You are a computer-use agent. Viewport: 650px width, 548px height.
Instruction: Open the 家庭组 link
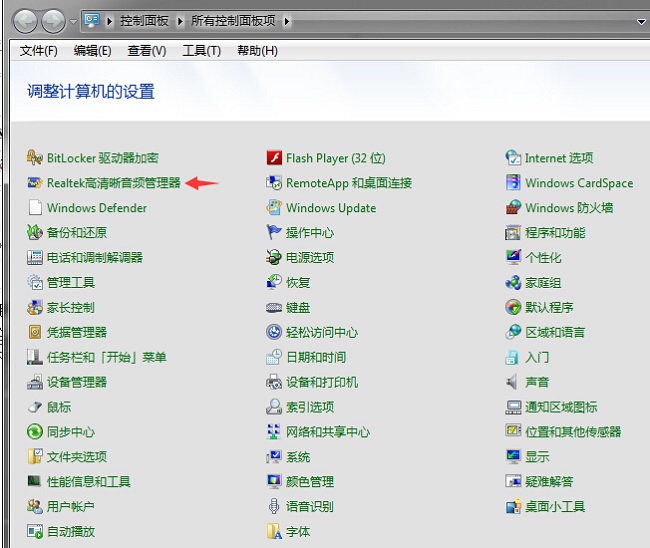click(x=543, y=282)
